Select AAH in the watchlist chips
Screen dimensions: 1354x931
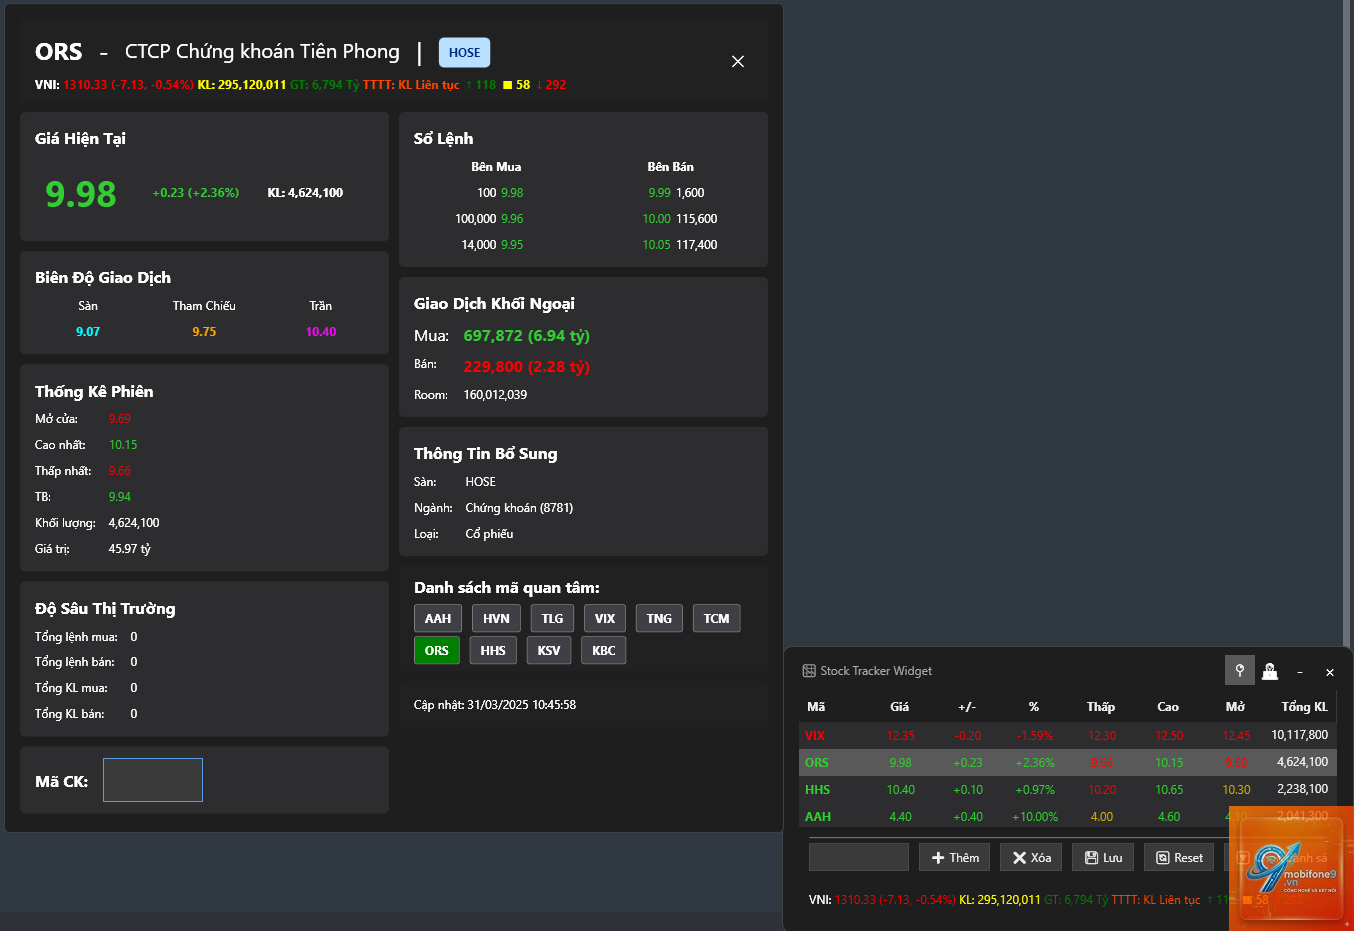pyautogui.click(x=438, y=618)
